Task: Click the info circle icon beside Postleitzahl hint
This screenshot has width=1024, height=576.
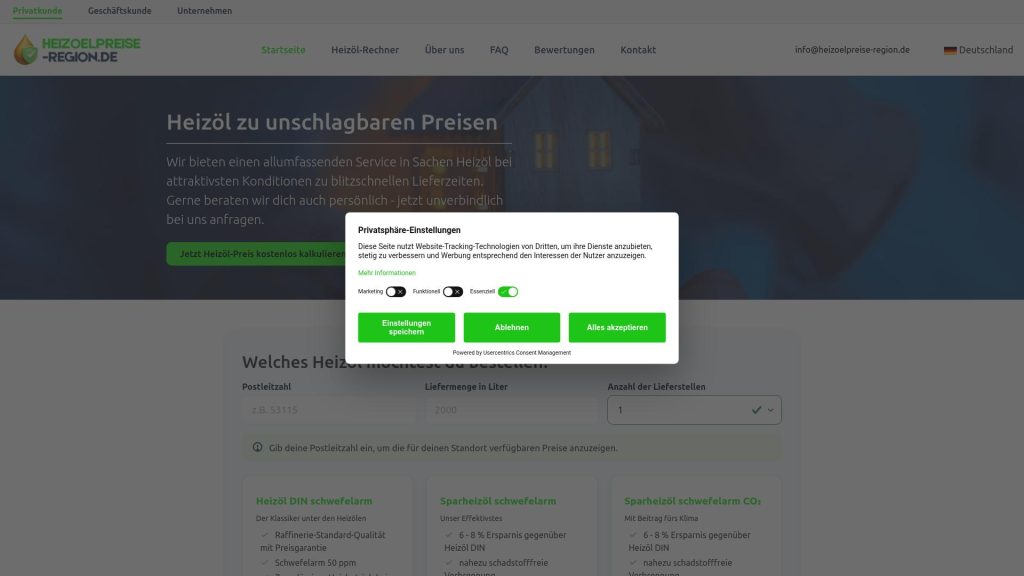Action: [257, 447]
